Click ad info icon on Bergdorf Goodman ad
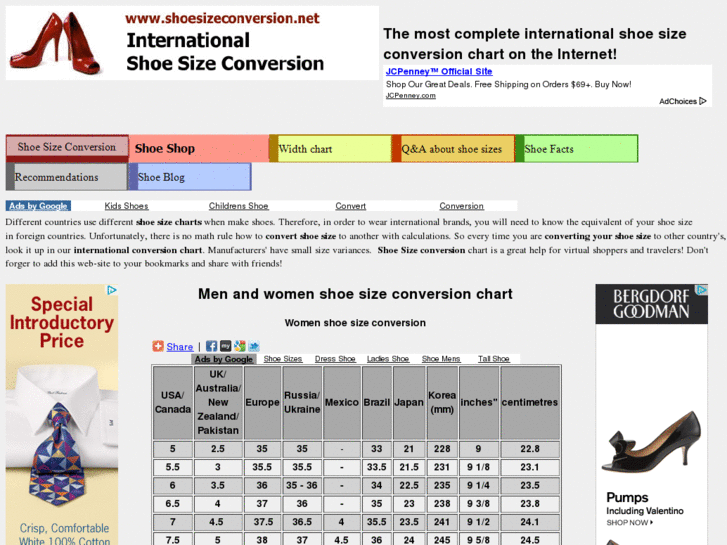 tap(702, 290)
